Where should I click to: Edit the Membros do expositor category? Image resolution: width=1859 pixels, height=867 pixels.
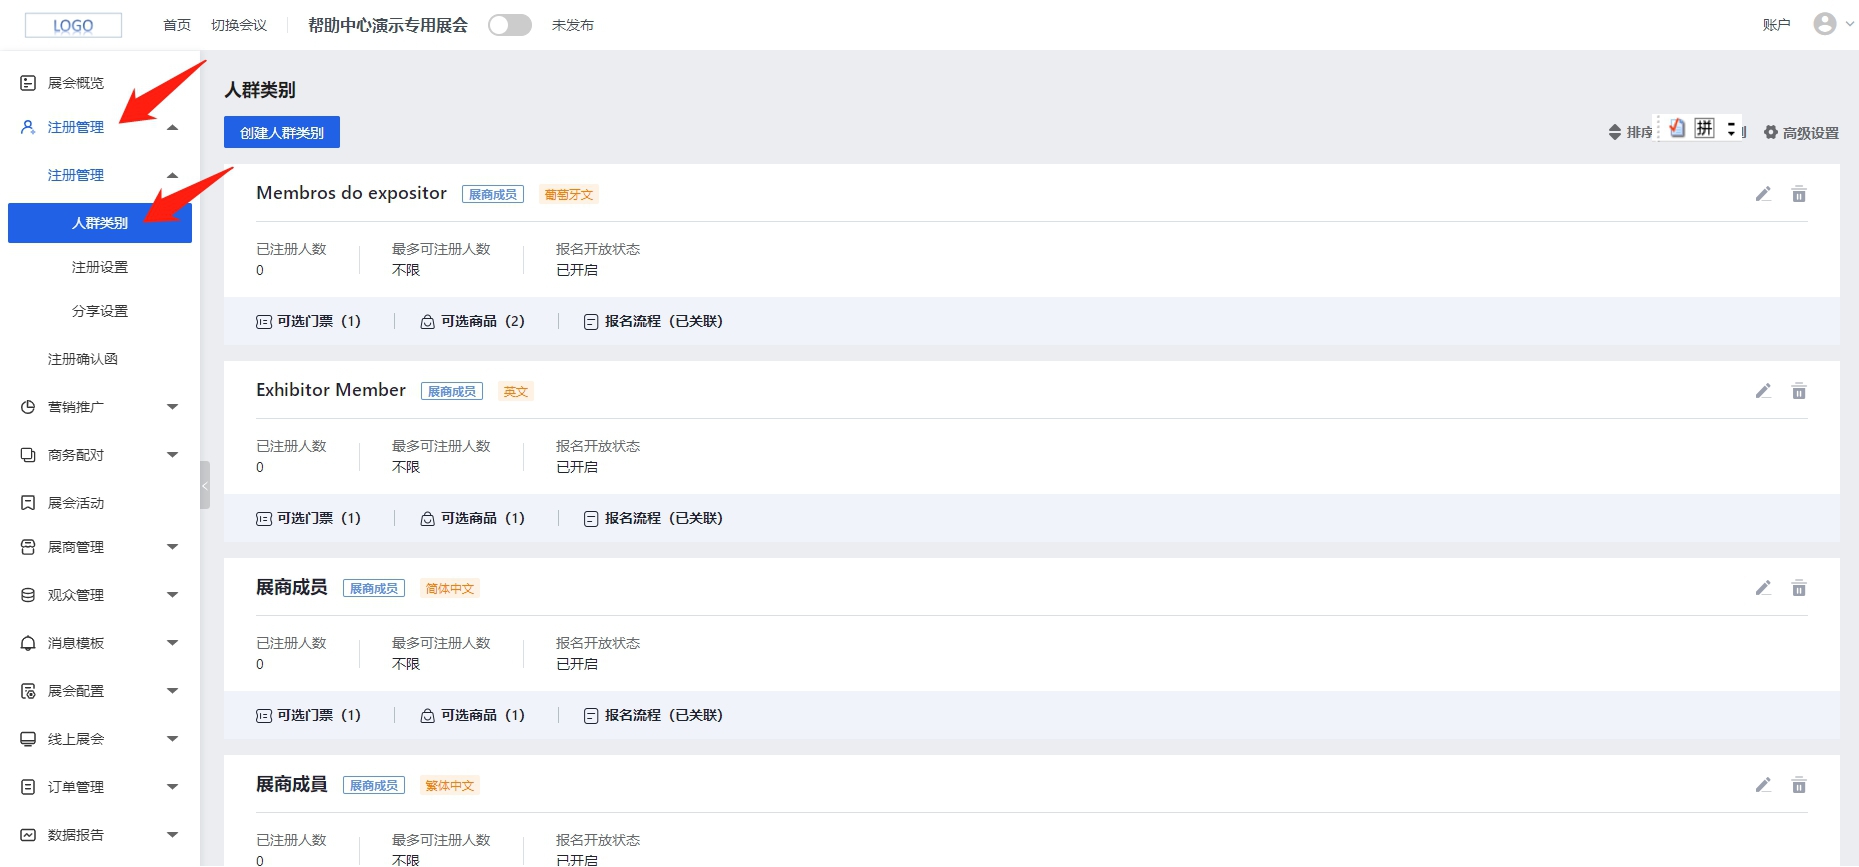(1763, 194)
